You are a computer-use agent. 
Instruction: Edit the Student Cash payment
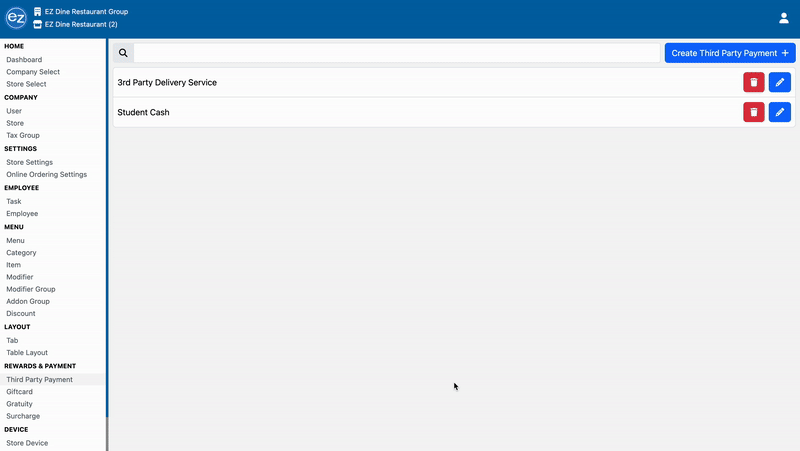780,112
